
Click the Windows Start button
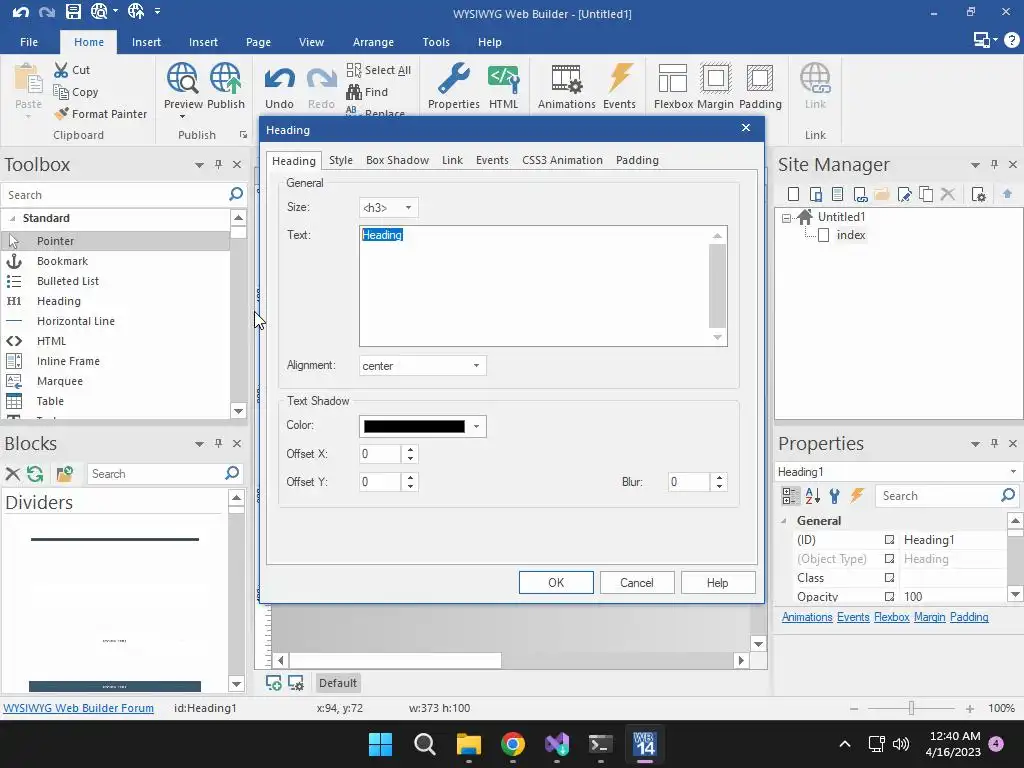pyautogui.click(x=380, y=744)
